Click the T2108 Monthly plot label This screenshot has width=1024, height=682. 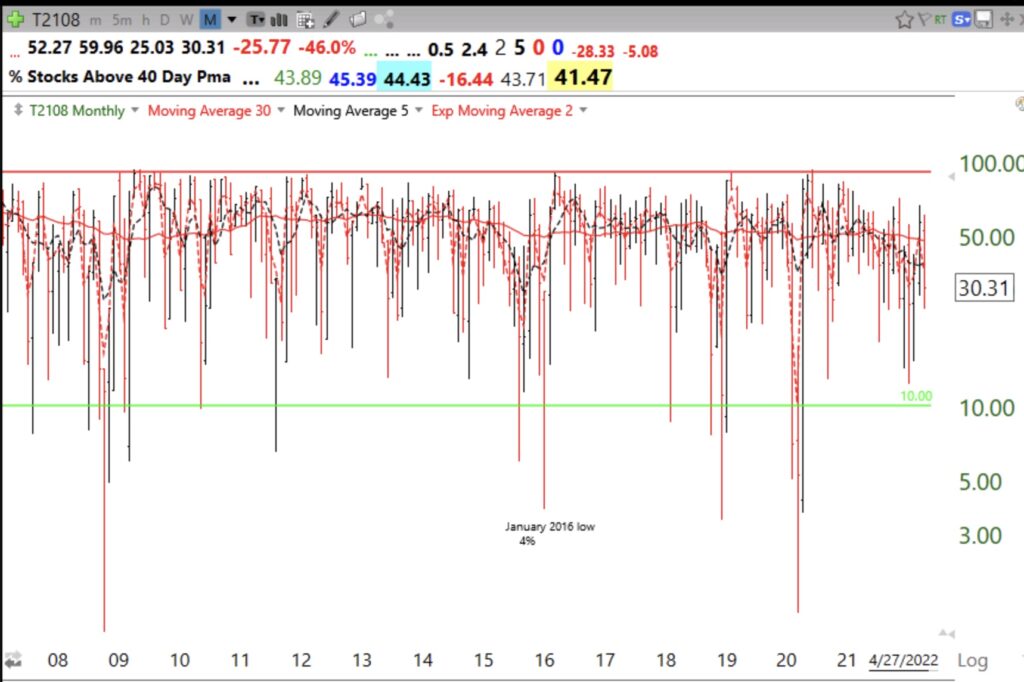(77, 110)
